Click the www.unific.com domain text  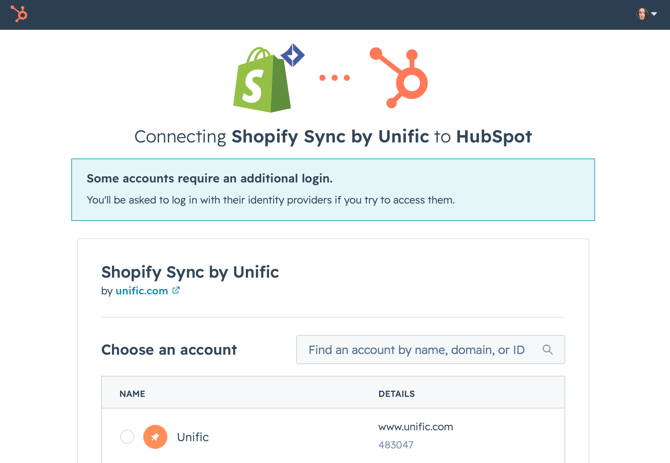point(415,427)
